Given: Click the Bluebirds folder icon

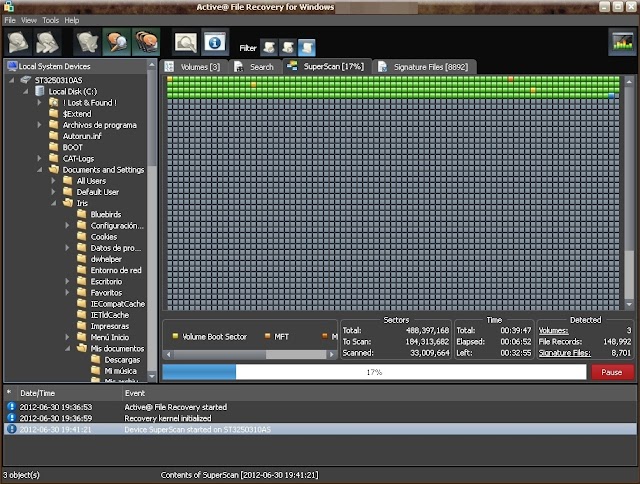Looking at the screenshot, I should click(x=82, y=214).
